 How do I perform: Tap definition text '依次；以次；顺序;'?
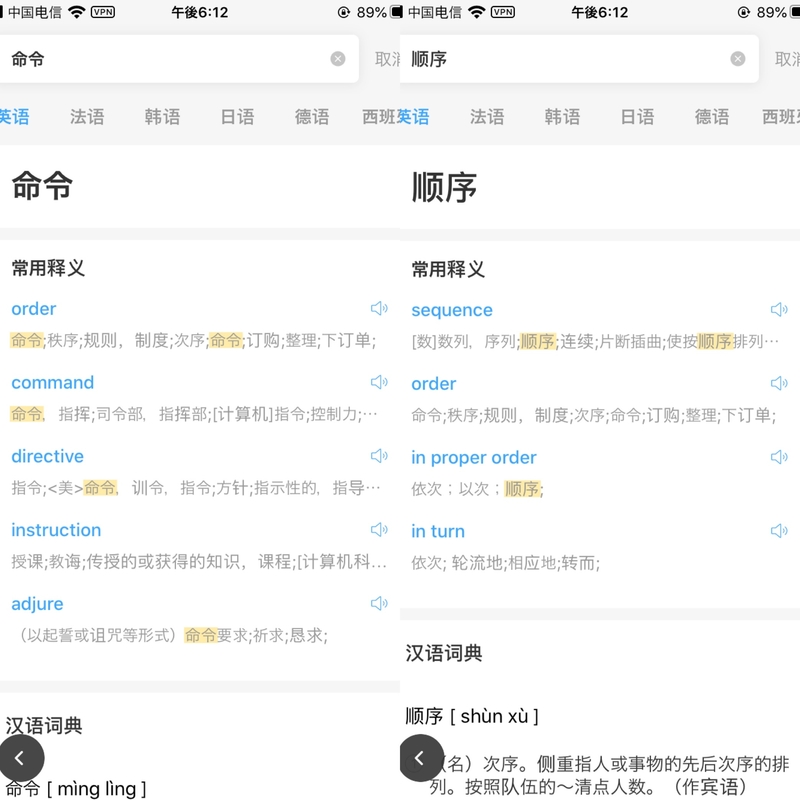pos(478,489)
